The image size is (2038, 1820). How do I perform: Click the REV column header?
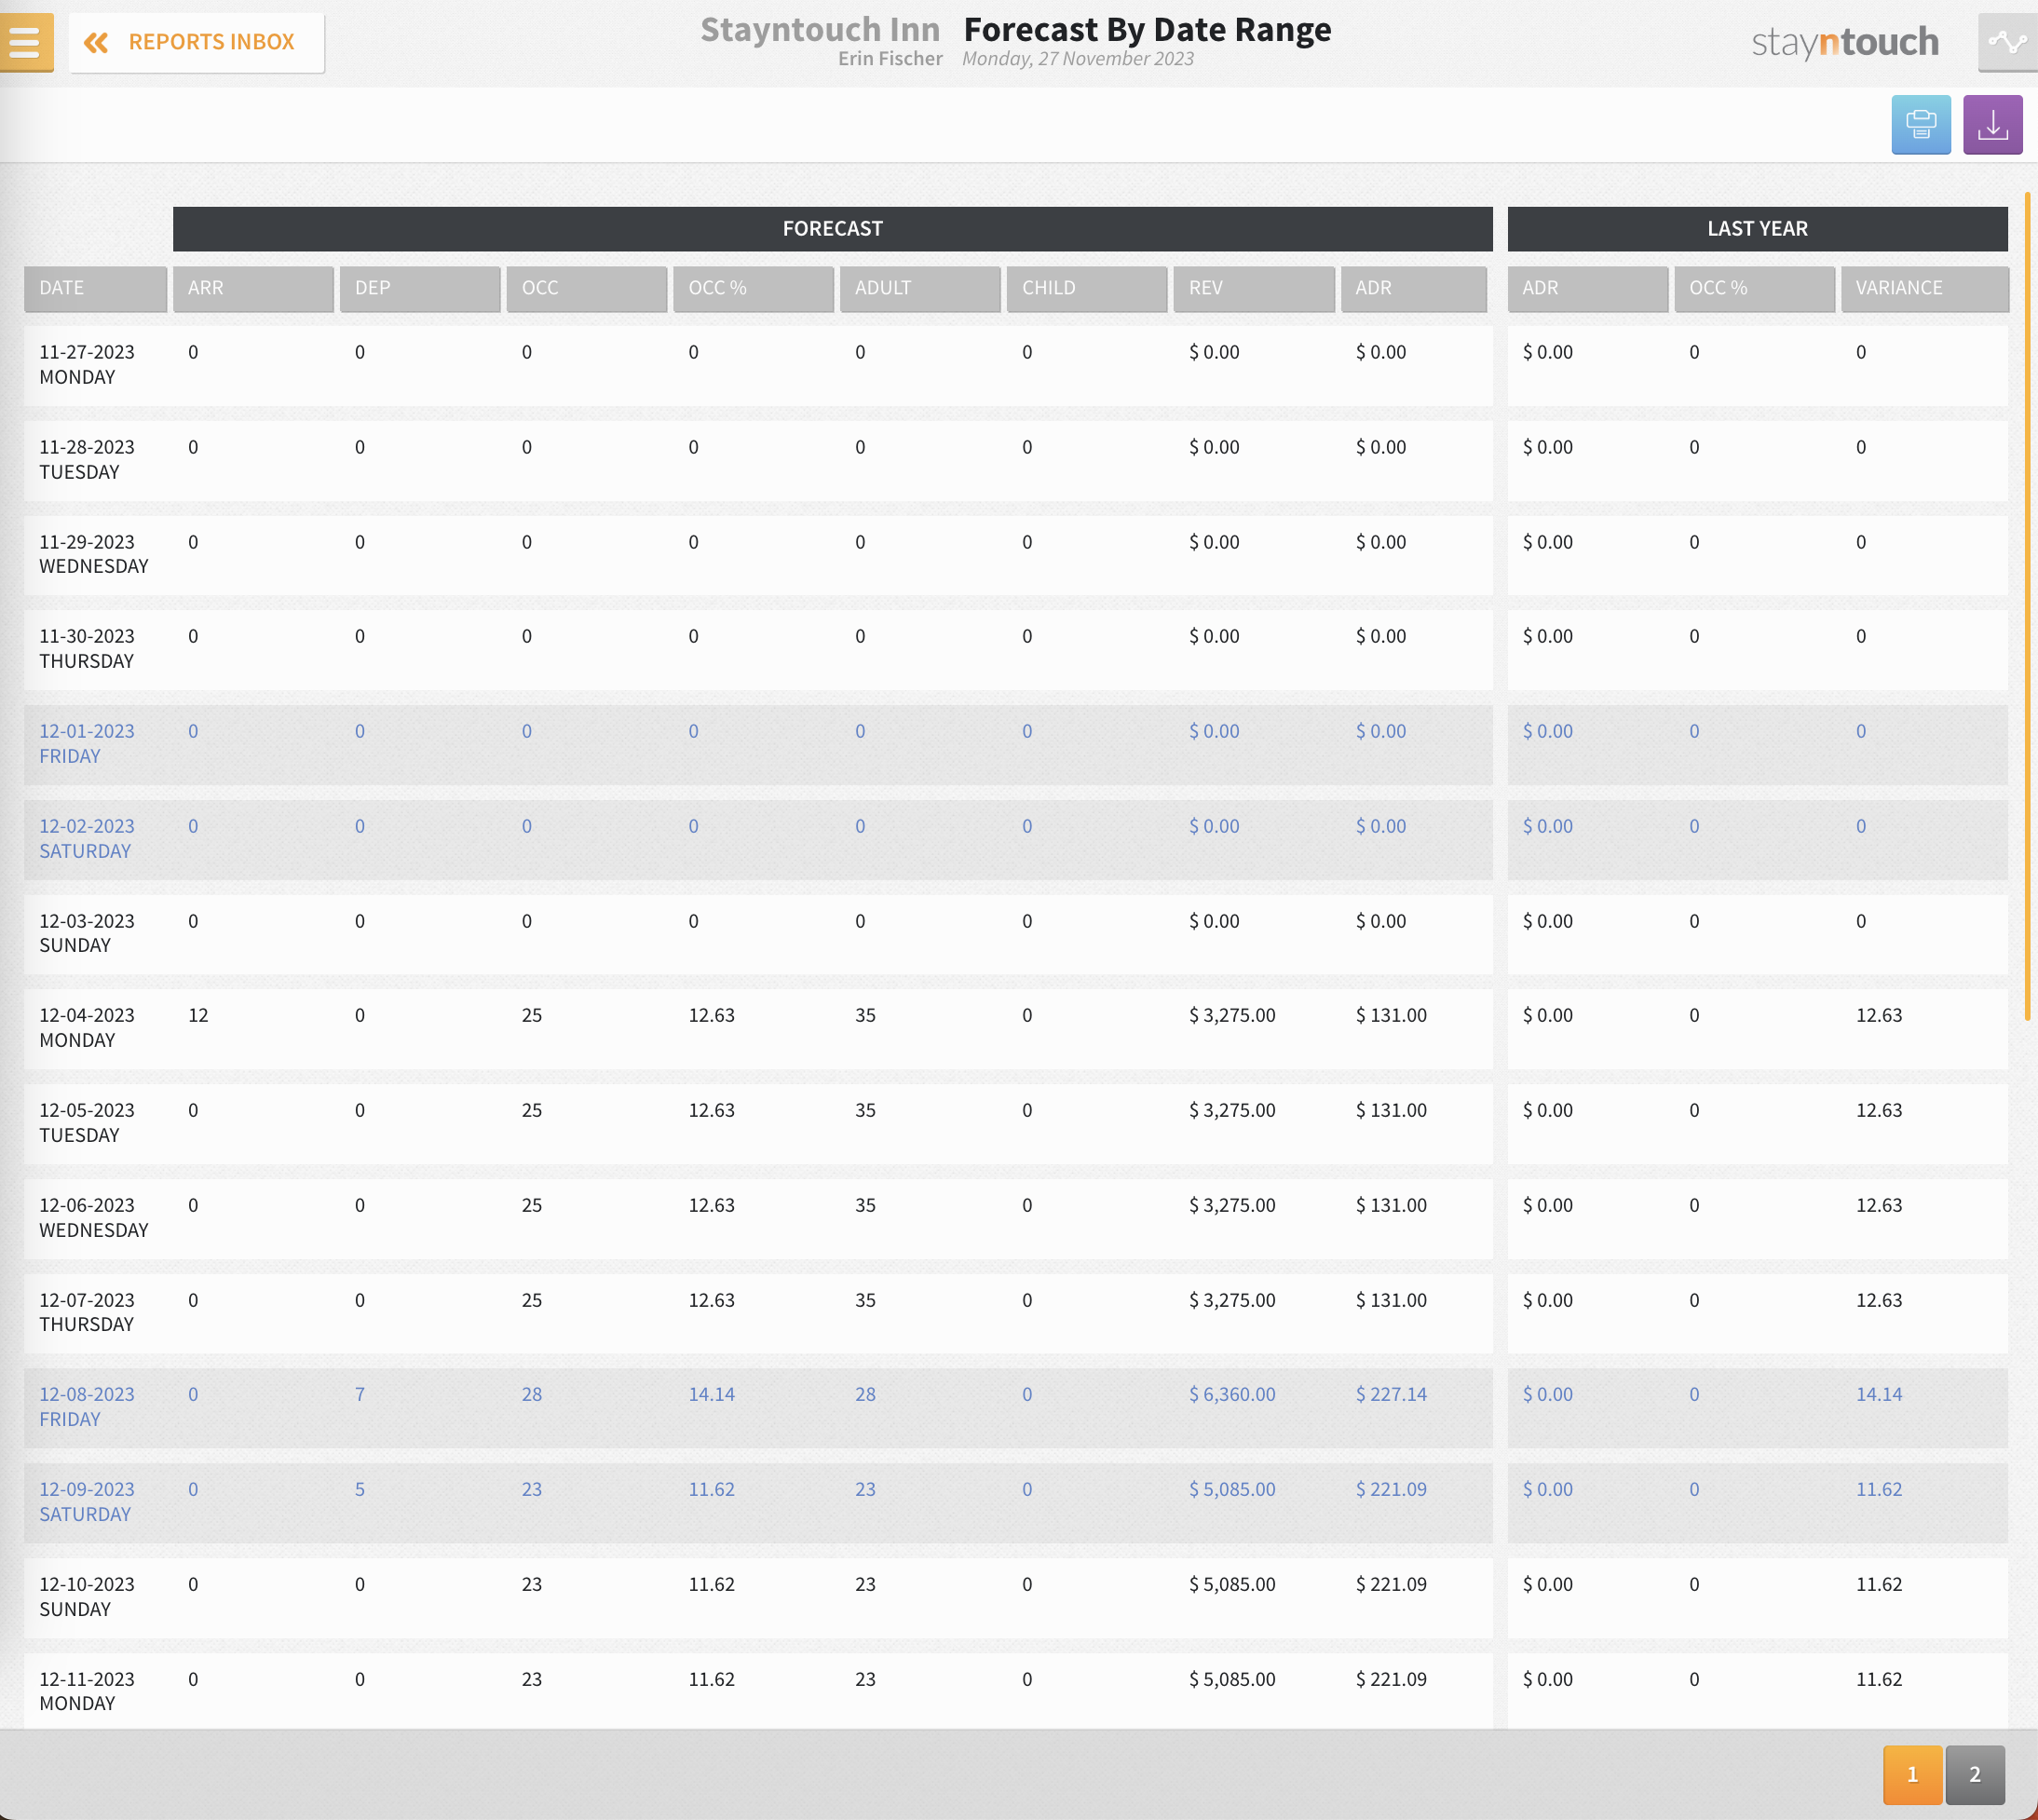(1253, 288)
